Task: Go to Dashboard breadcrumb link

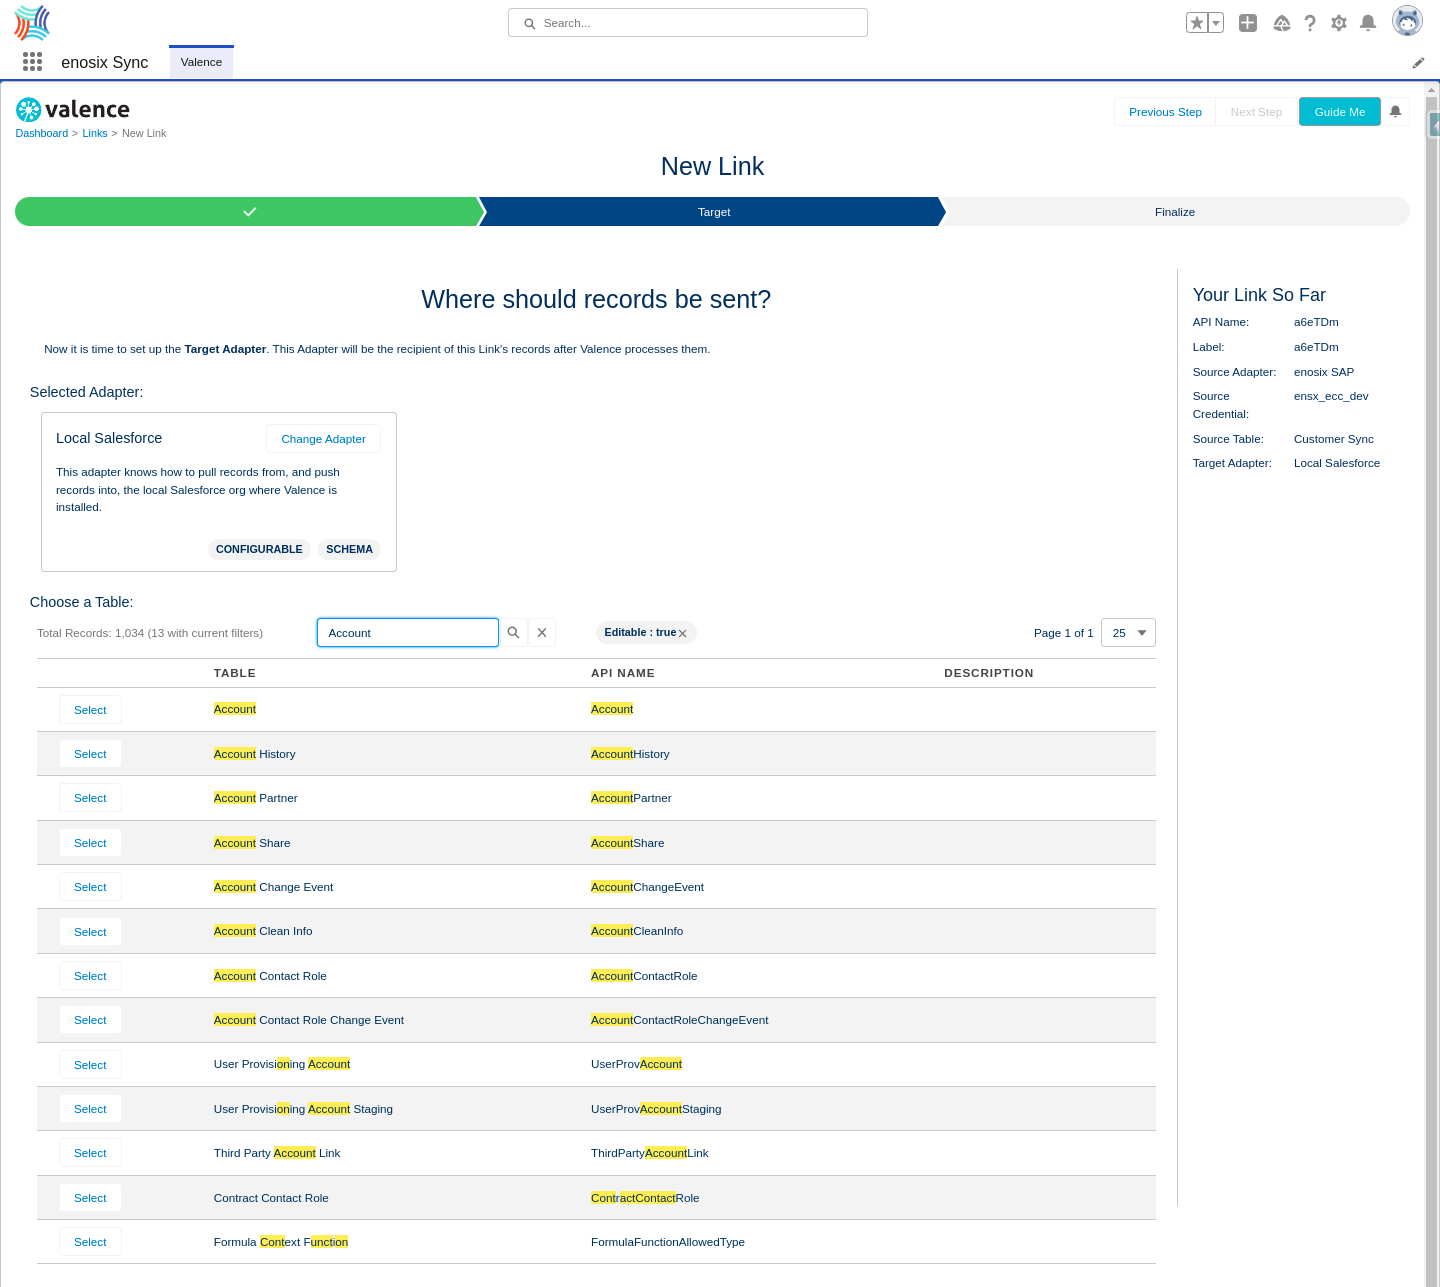Action: point(42,133)
